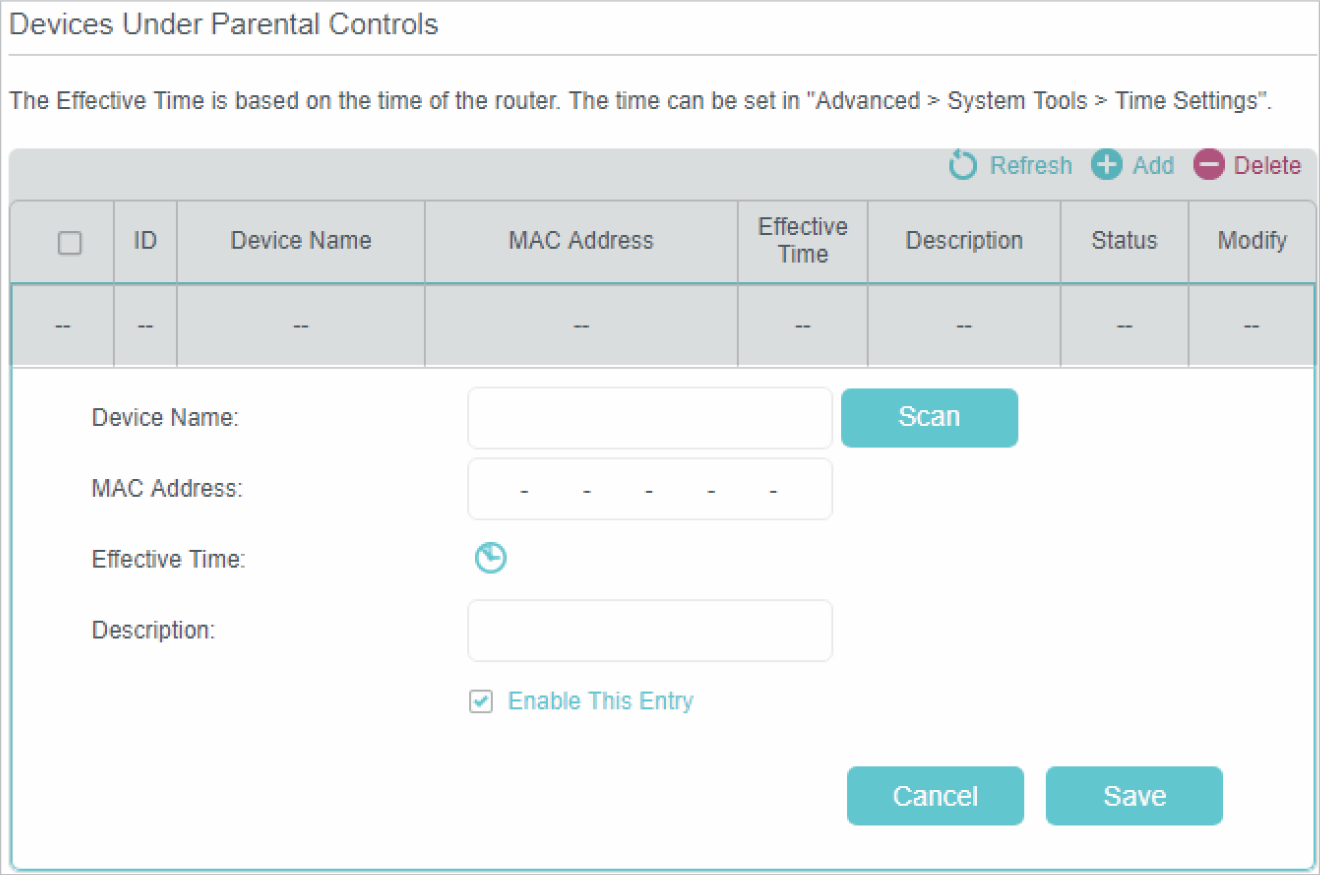Focus the Description text box in form
Screen dimensions: 1320x875
650,631
